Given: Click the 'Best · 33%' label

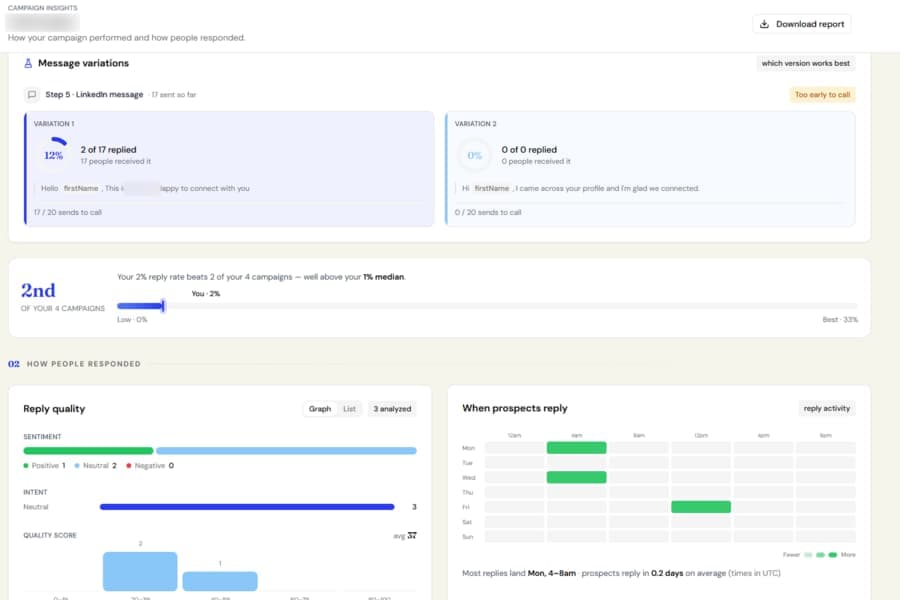Looking at the screenshot, I should coord(840,320).
